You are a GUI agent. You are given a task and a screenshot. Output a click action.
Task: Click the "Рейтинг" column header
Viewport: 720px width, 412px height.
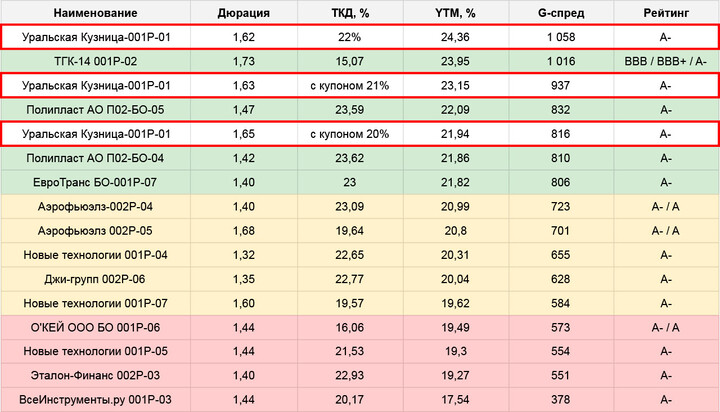[x=666, y=13]
